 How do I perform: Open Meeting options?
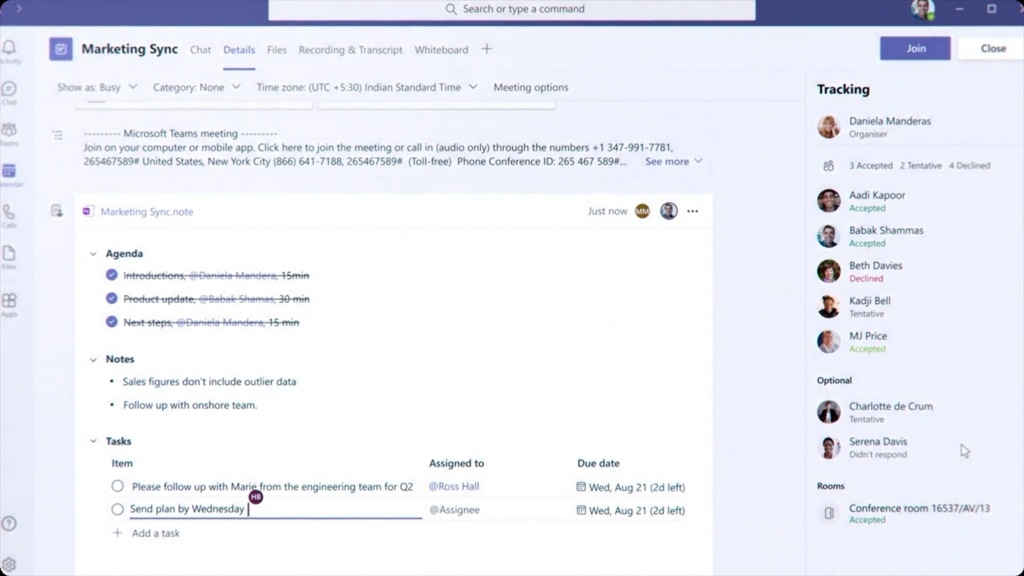tap(531, 87)
